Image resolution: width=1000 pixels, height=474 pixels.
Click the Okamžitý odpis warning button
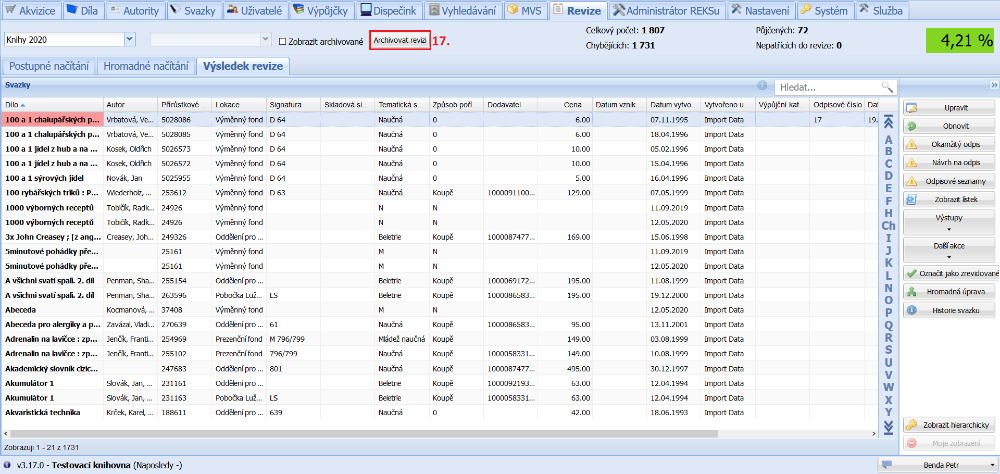click(x=949, y=144)
